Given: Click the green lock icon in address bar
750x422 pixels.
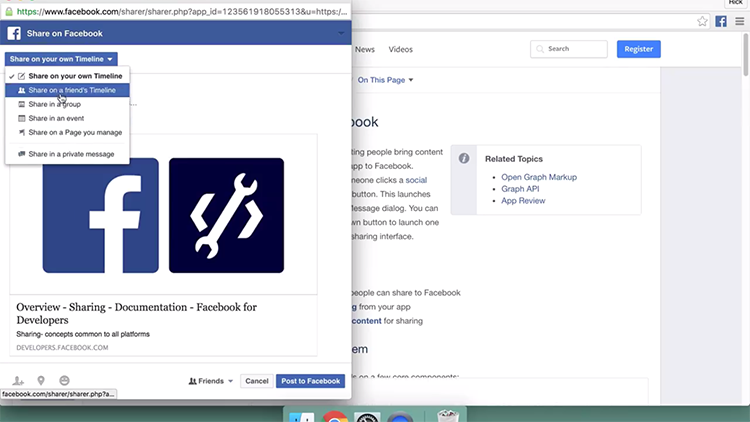Looking at the screenshot, I should (9, 11).
